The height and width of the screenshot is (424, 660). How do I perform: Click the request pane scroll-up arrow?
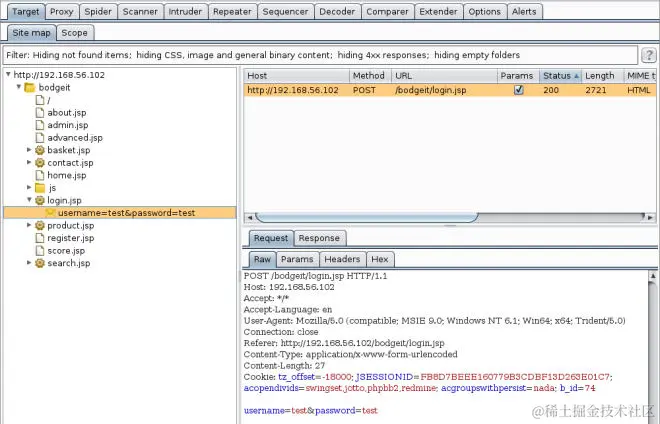[653, 276]
